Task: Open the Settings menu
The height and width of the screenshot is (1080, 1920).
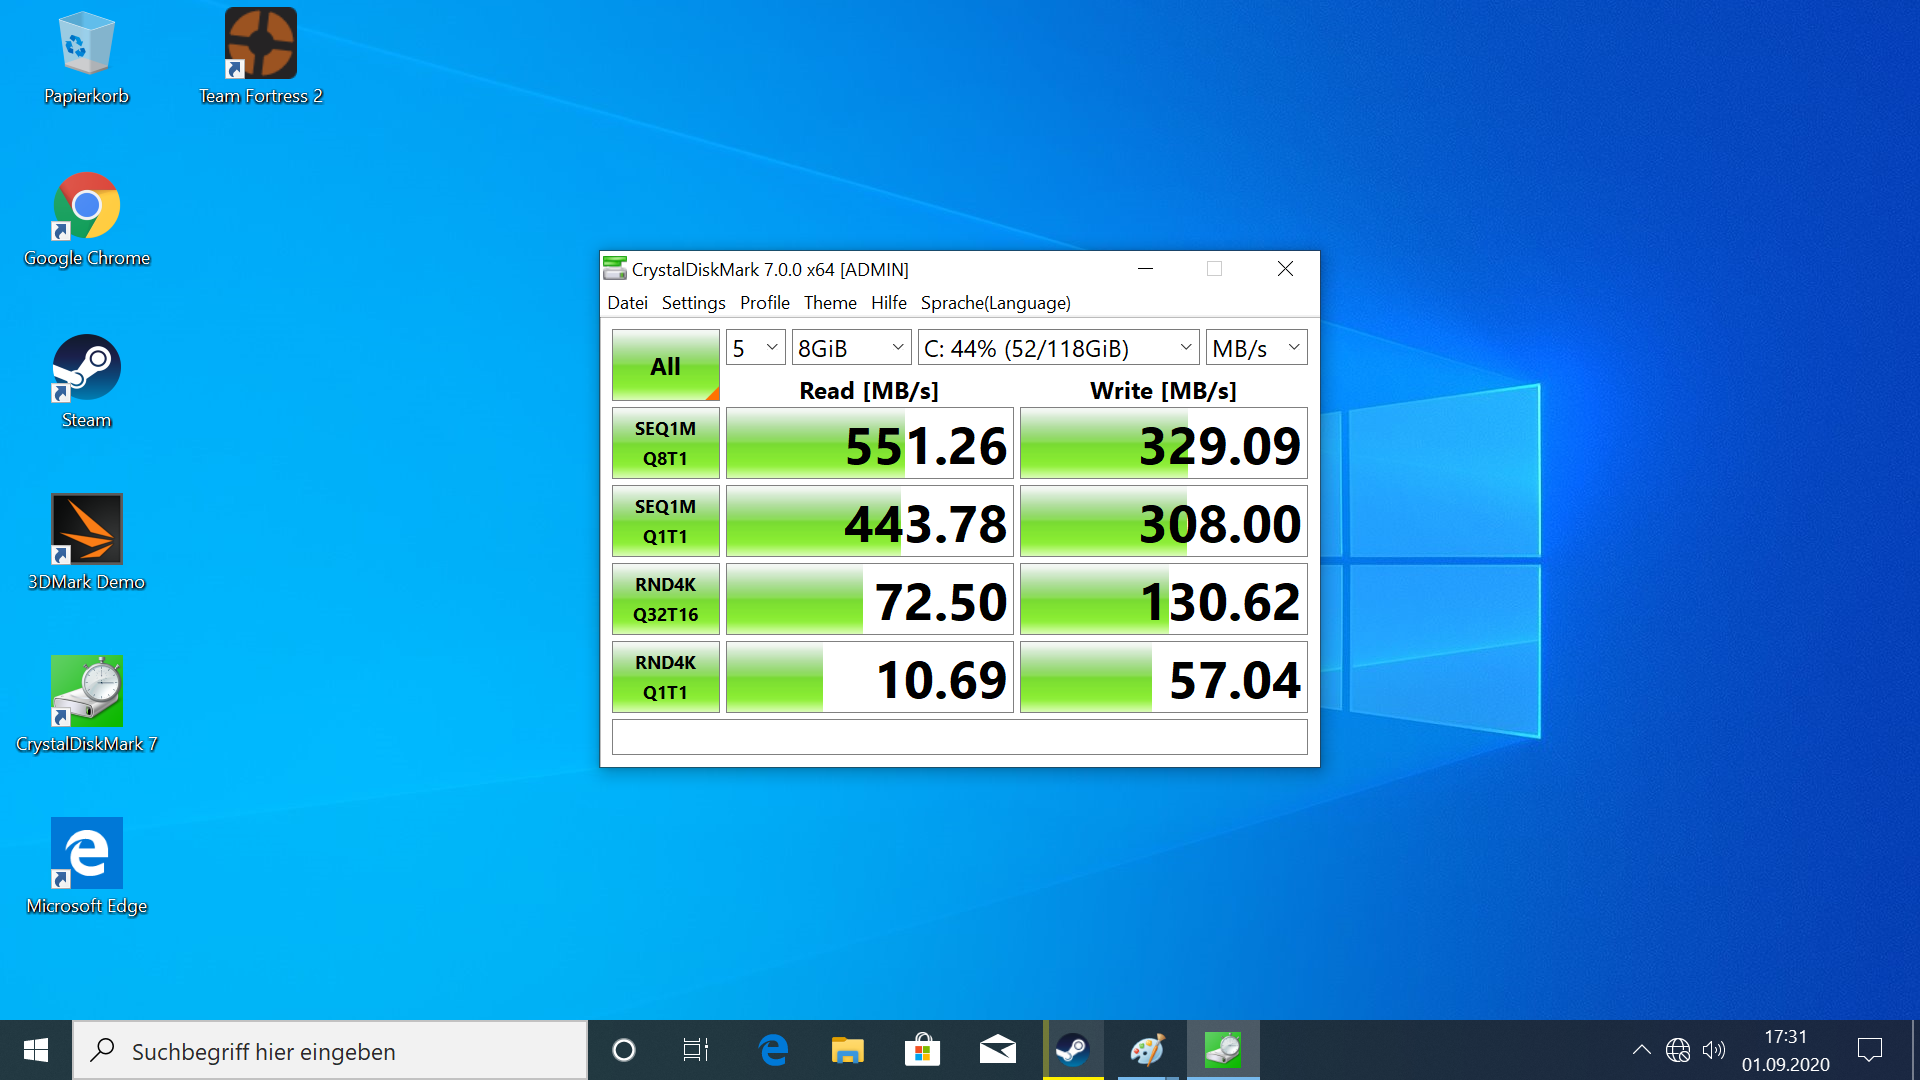Action: [x=693, y=303]
